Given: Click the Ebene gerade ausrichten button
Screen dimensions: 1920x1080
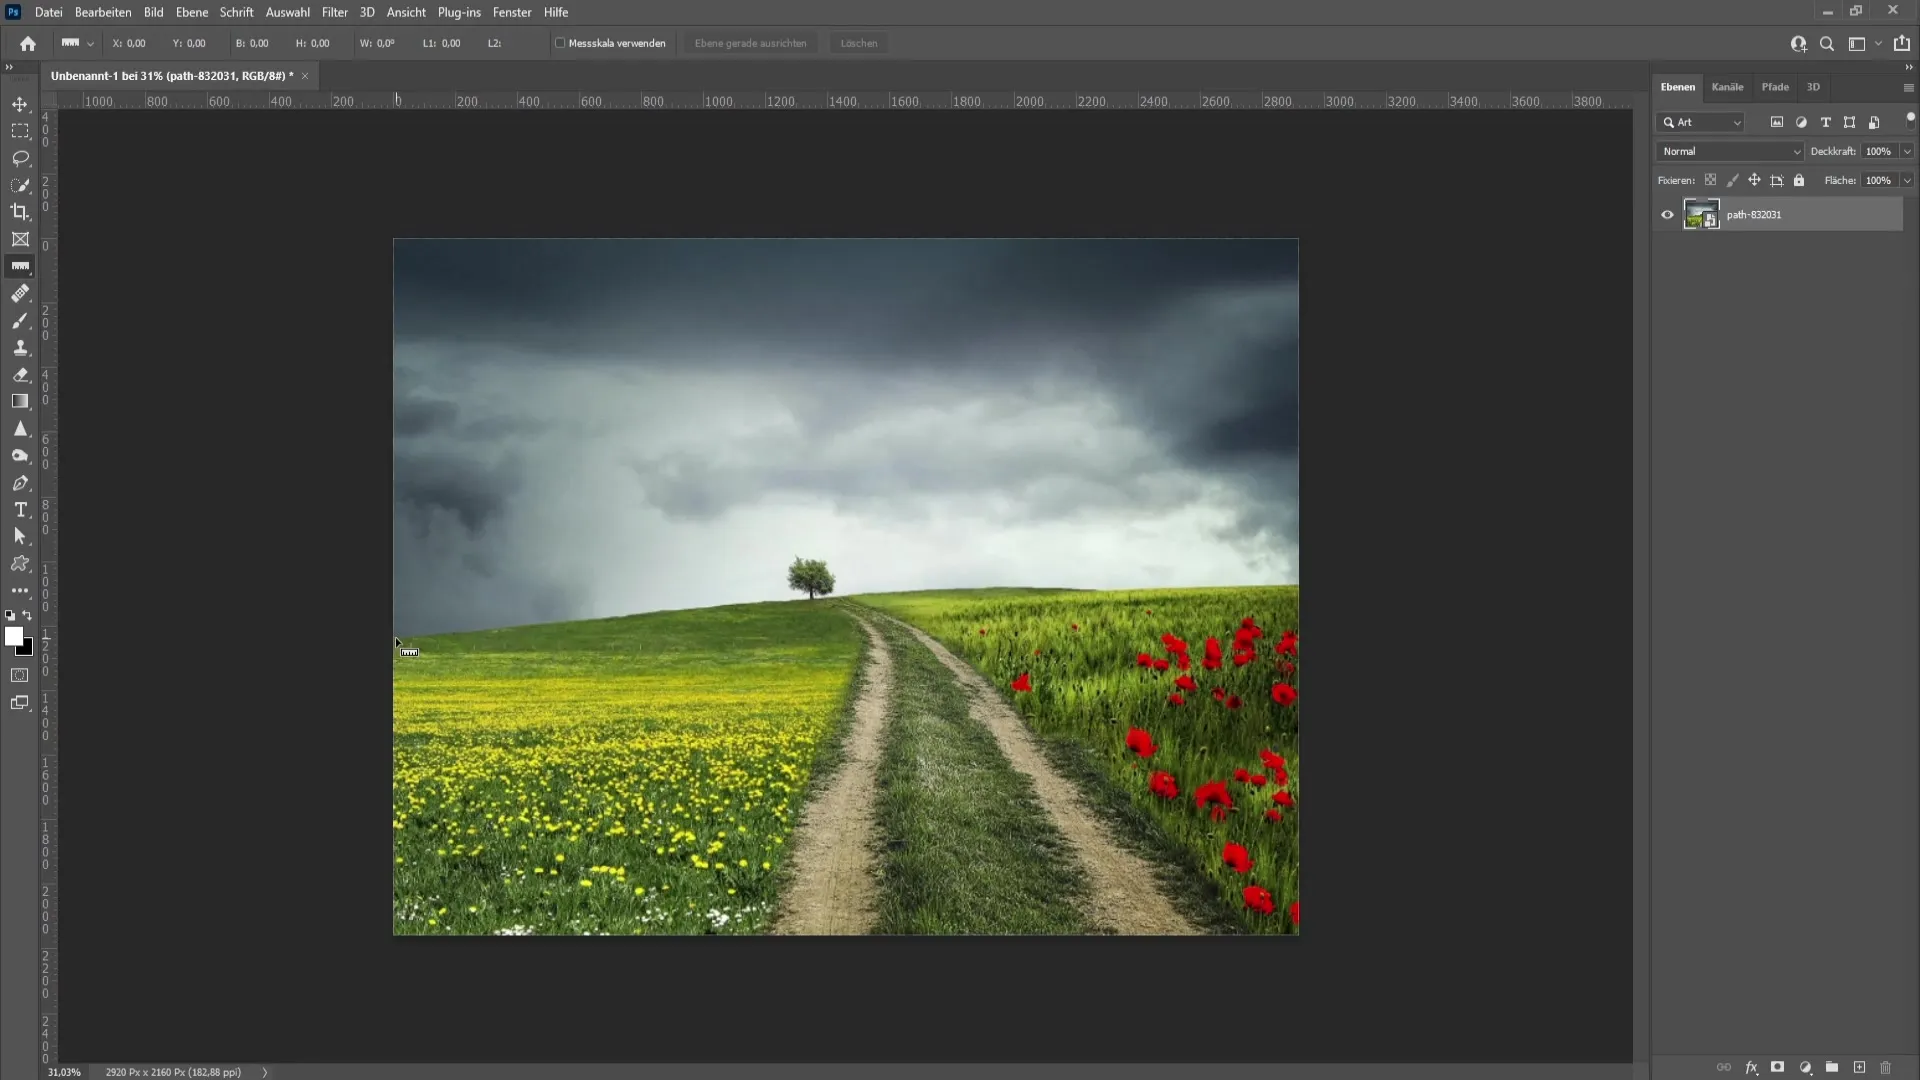Looking at the screenshot, I should [750, 44].
